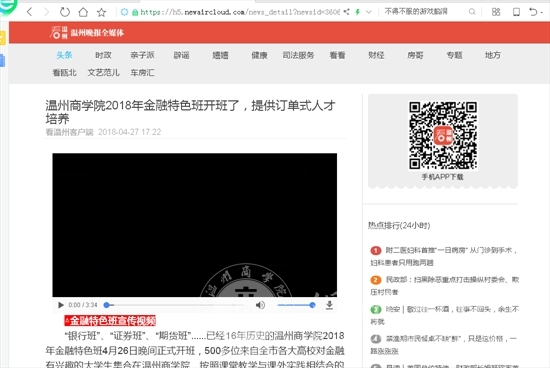Go to browser home page icon
Viewport: 550px width, 368px height.
(83, 12)
